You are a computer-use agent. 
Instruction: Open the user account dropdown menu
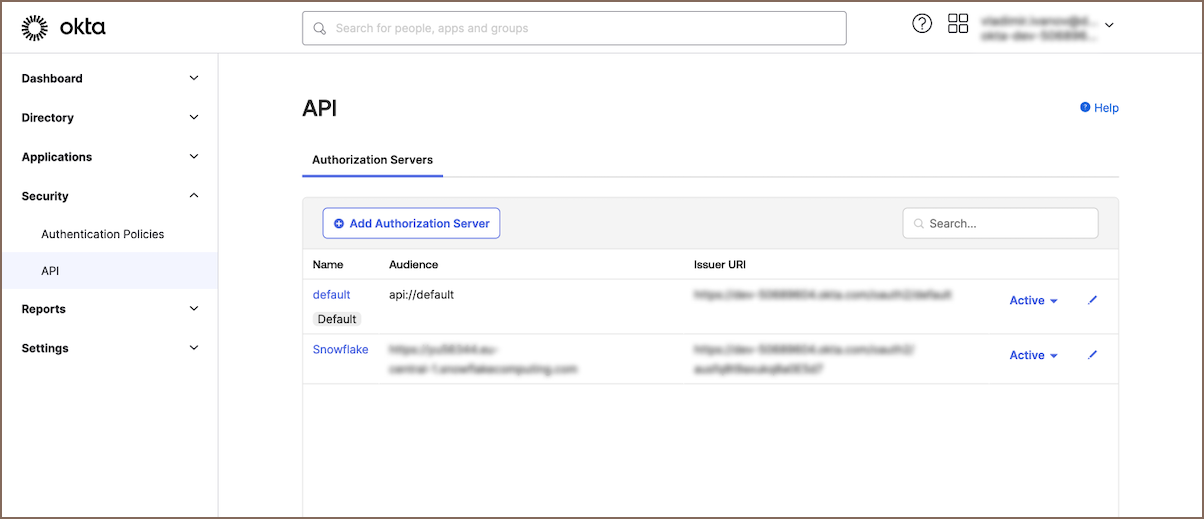1108,25
